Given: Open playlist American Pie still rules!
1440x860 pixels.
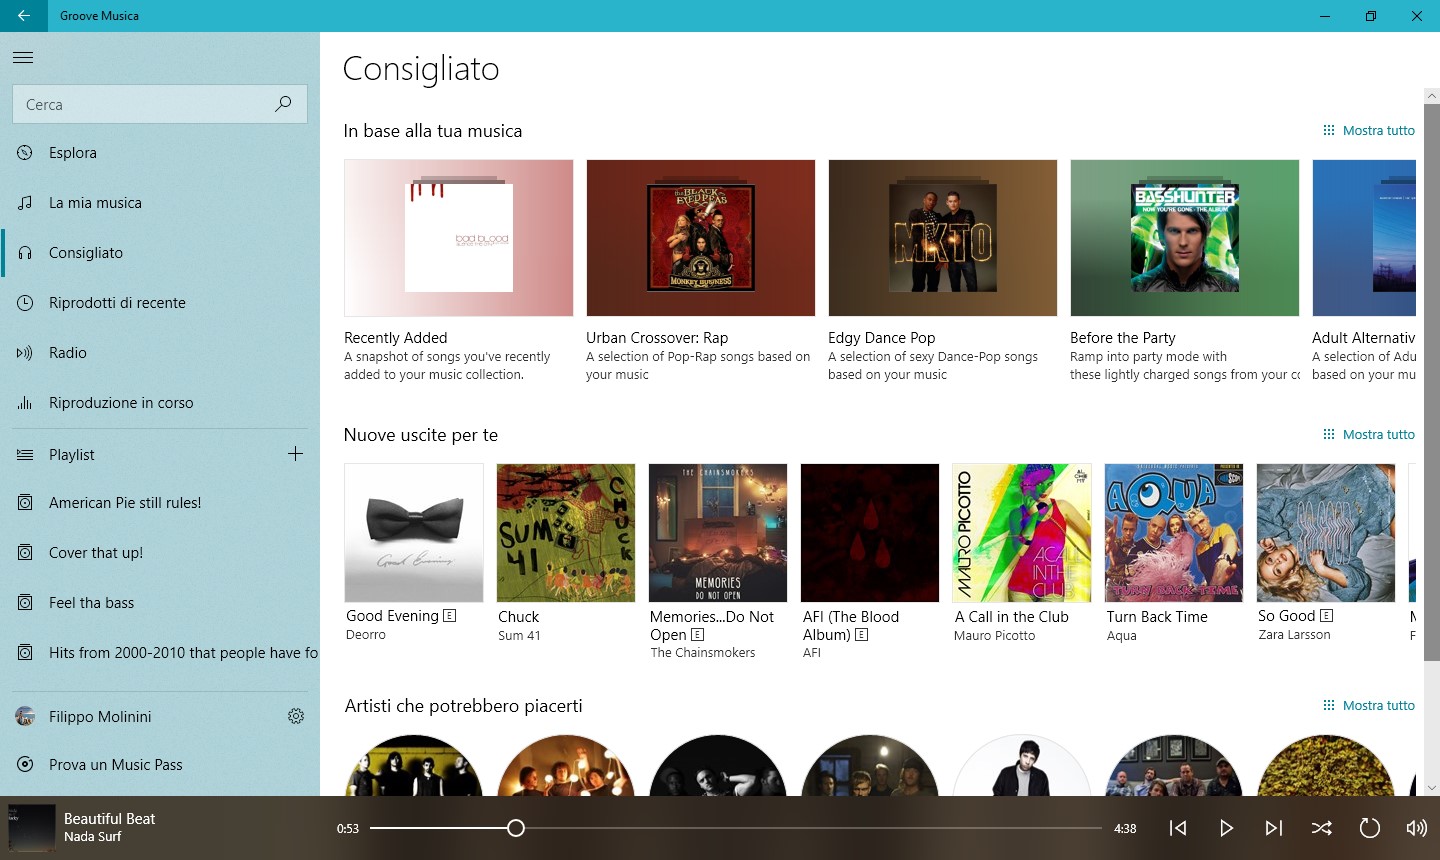Looking at the screenshot, I should coord(160,503).
